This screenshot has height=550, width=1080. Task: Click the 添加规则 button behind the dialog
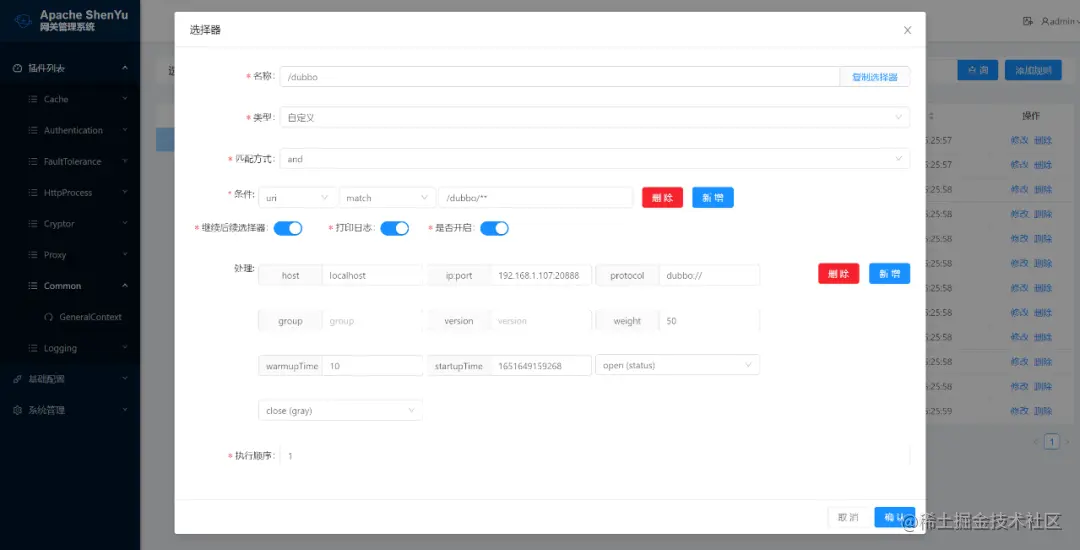(1033, 70)
